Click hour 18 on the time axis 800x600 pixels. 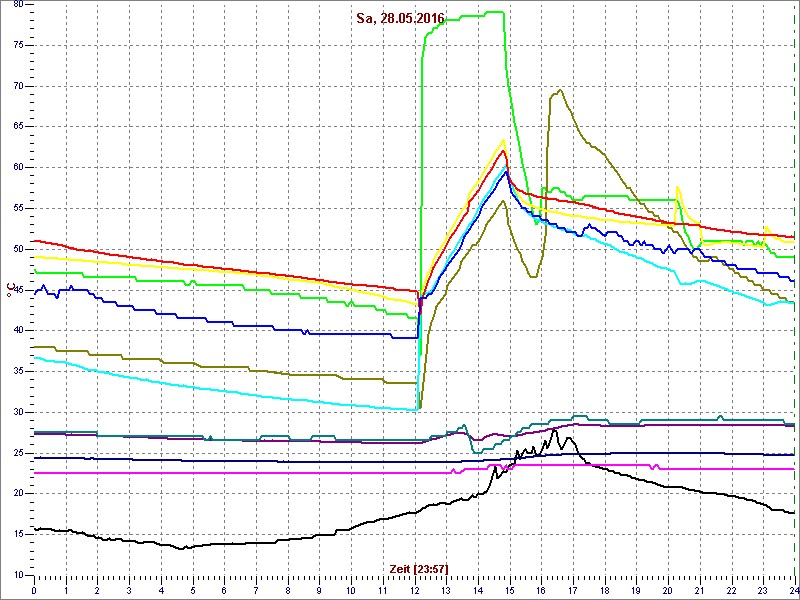point(605,589)
